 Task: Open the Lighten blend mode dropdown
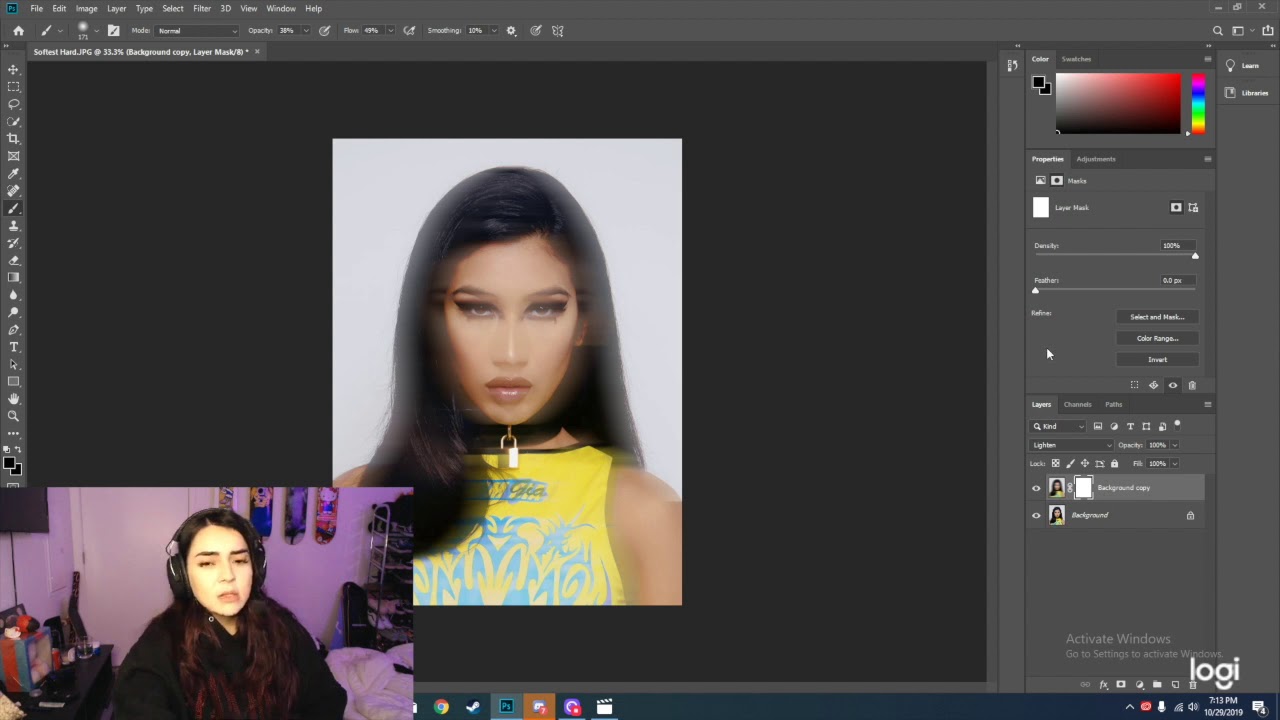click(1070, 445)
